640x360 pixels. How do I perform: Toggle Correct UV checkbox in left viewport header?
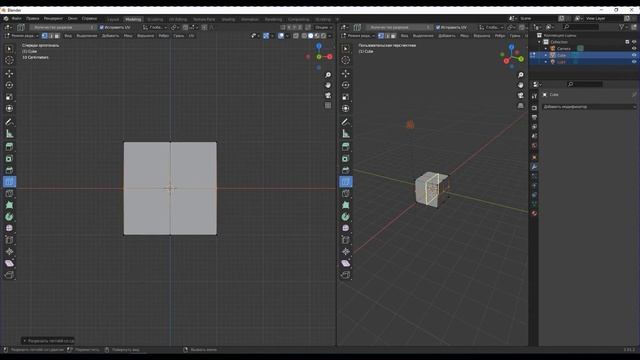pyautogui.click(x=102, y=27)
